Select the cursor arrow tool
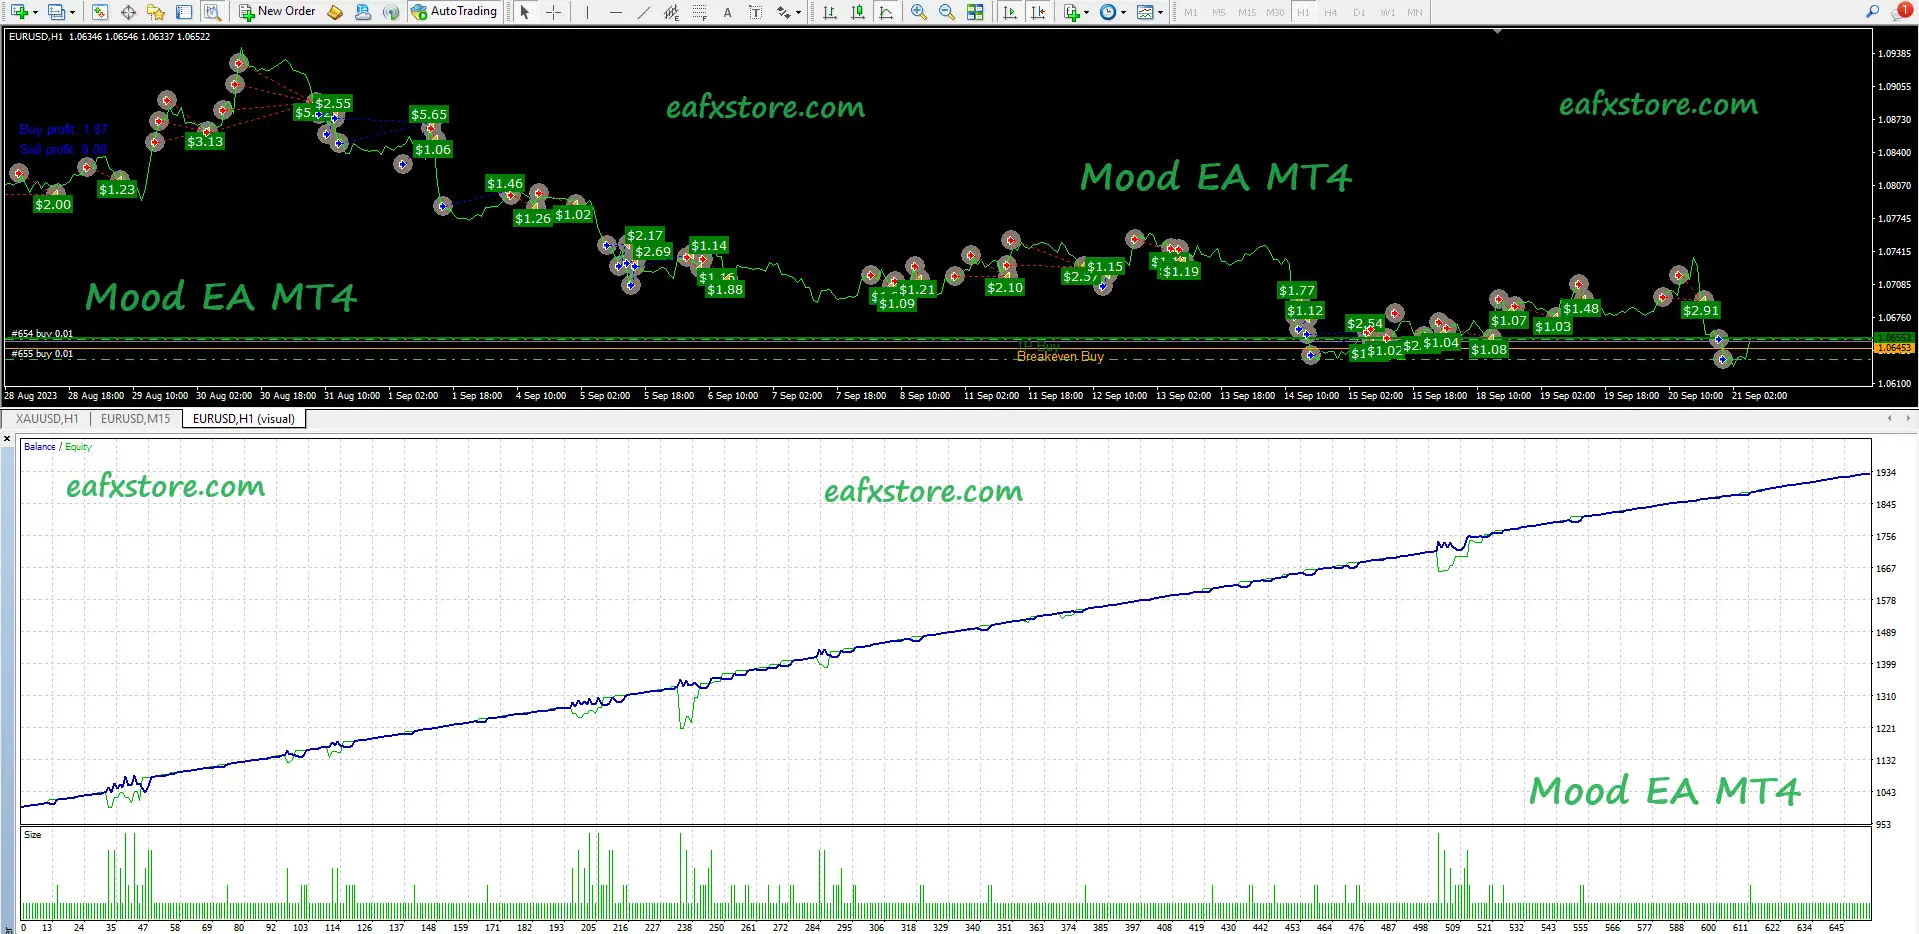This screenshot has width=1919, height=934. coord(525,12)
